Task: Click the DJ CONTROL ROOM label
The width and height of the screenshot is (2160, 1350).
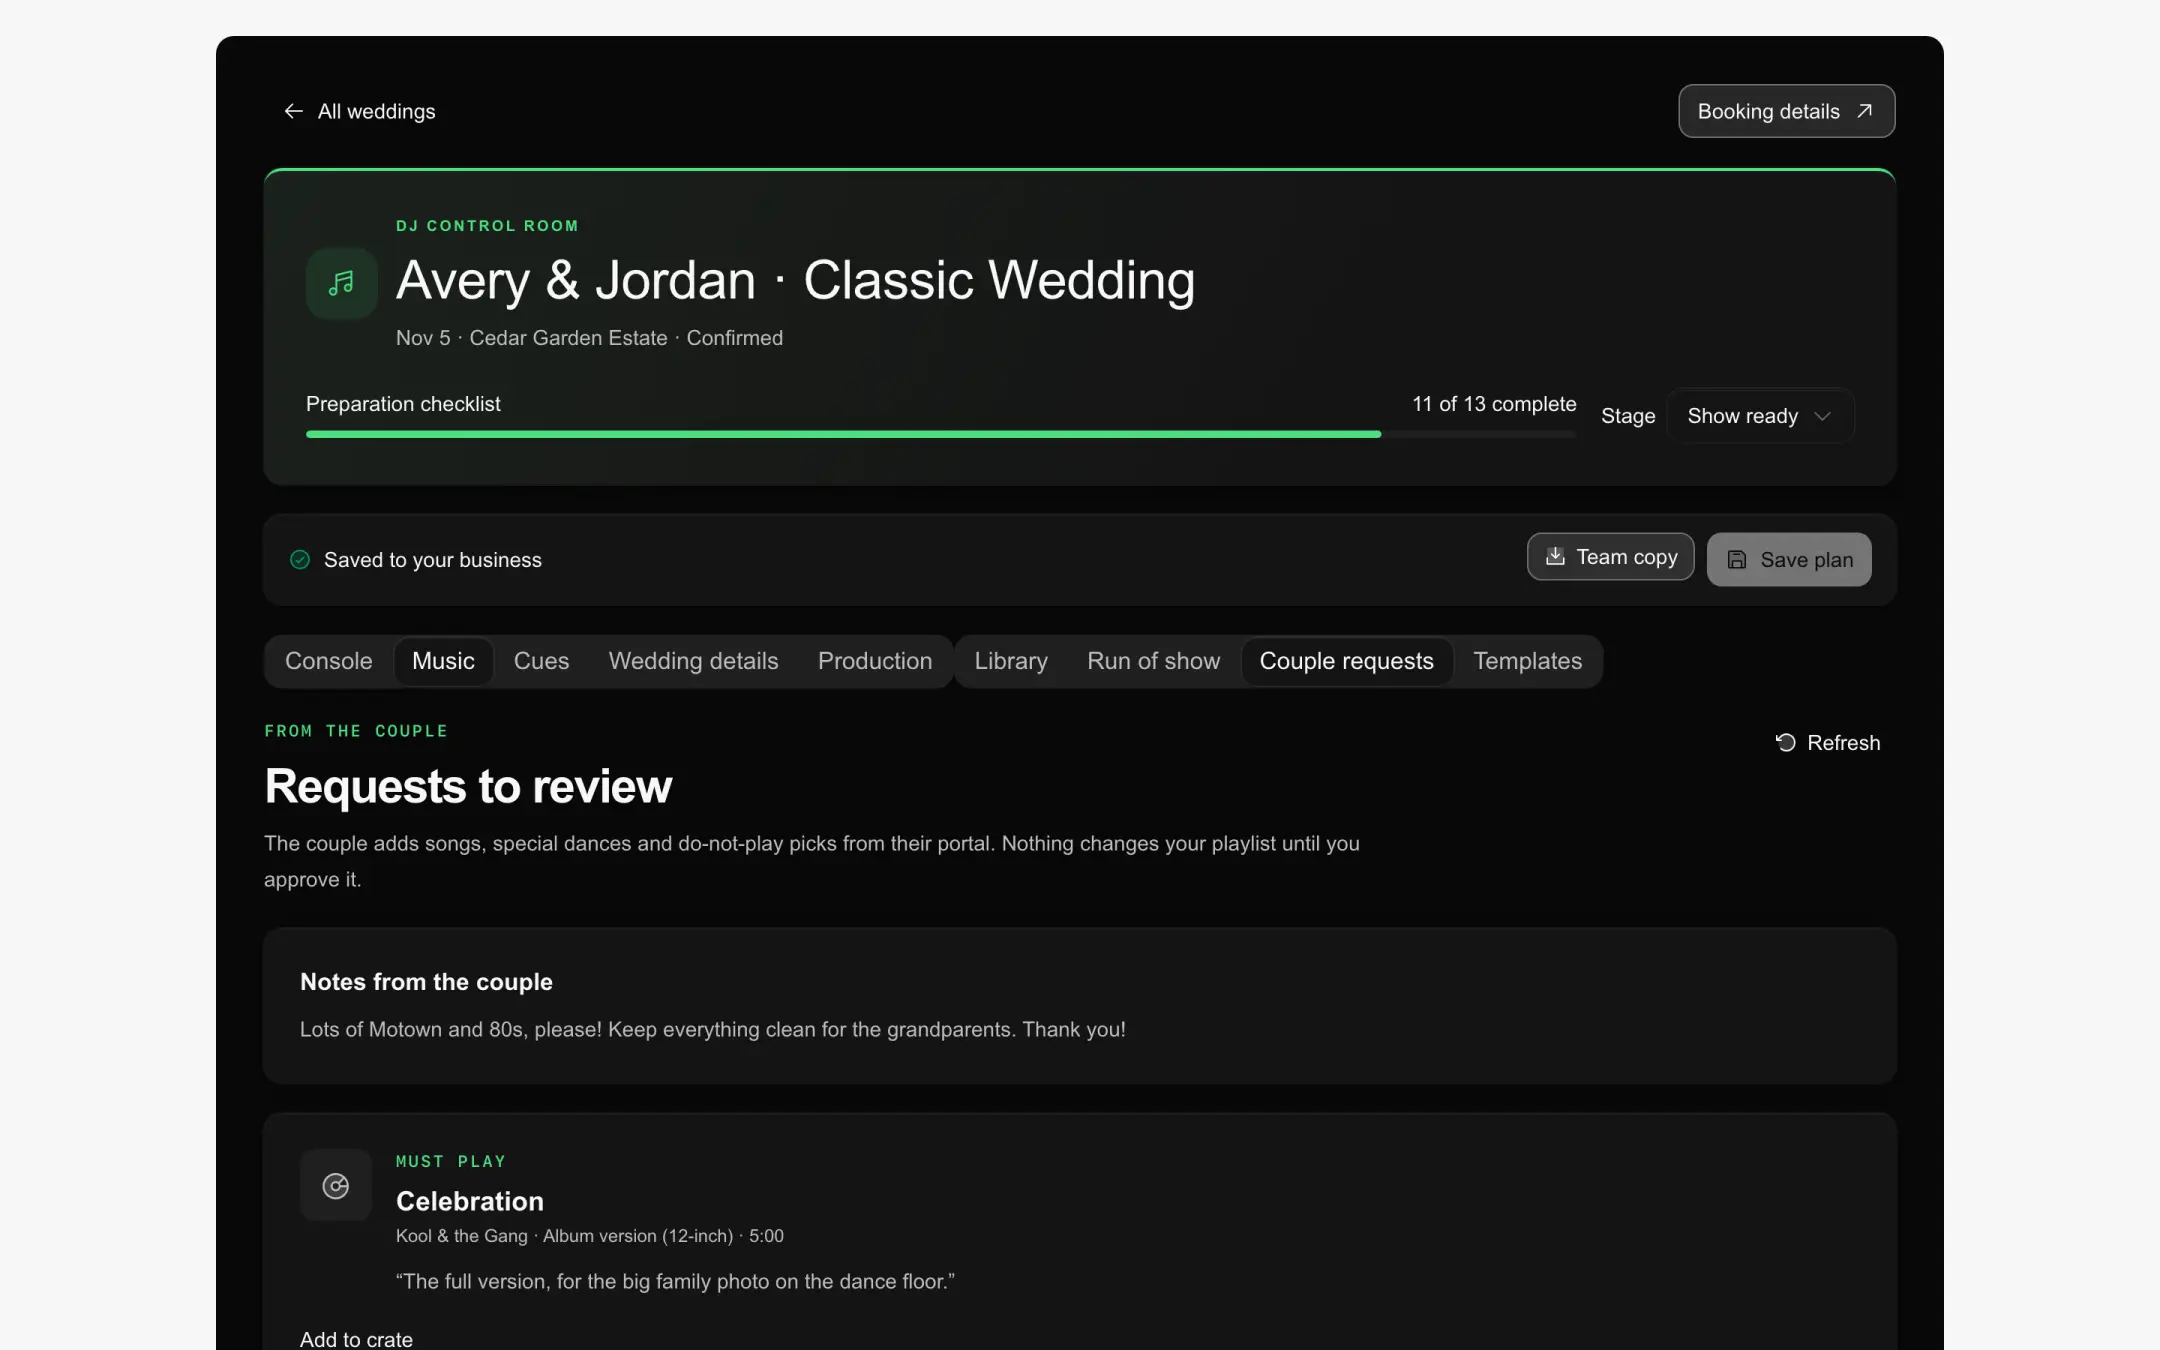Action: coord(487,226)
